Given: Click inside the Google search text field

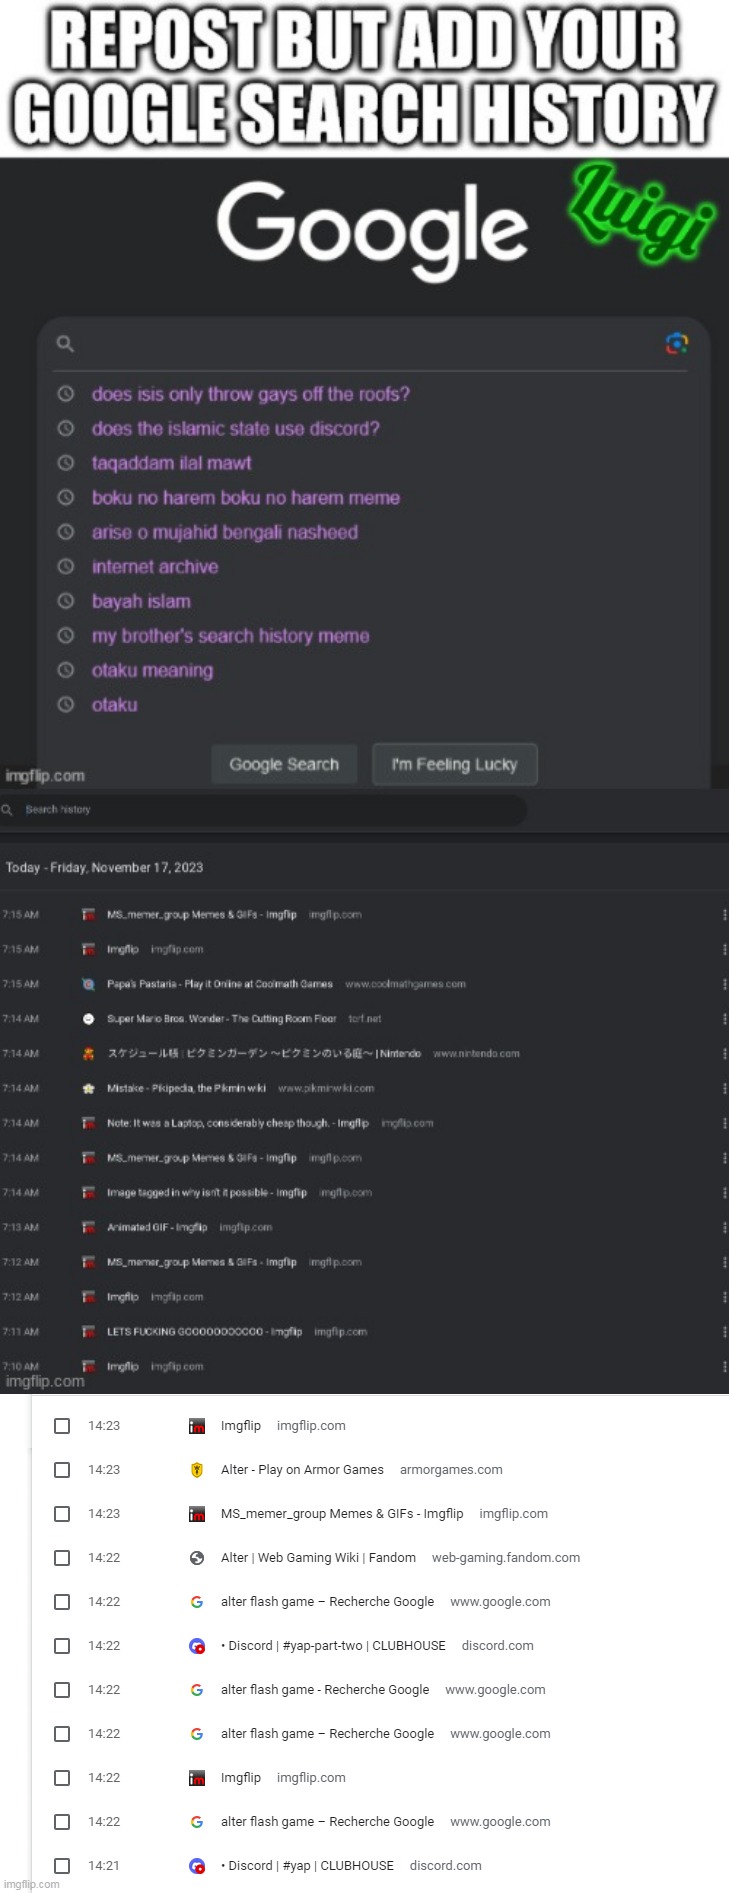Looking at the screenshot, I should (370, 344).
